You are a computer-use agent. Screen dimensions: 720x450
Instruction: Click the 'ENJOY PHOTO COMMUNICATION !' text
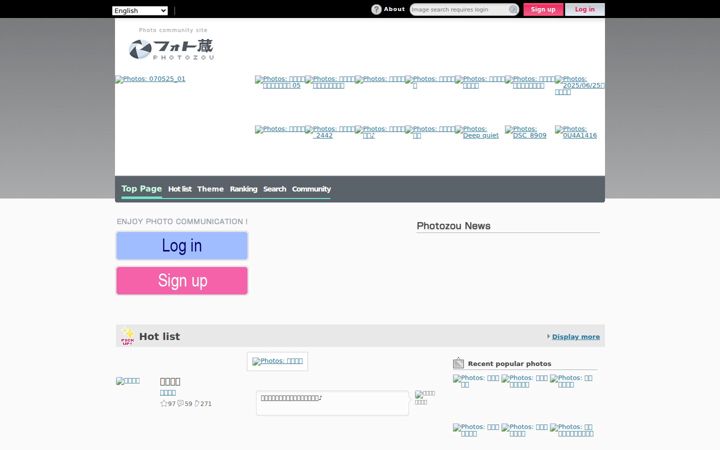(x=182, y=221)
